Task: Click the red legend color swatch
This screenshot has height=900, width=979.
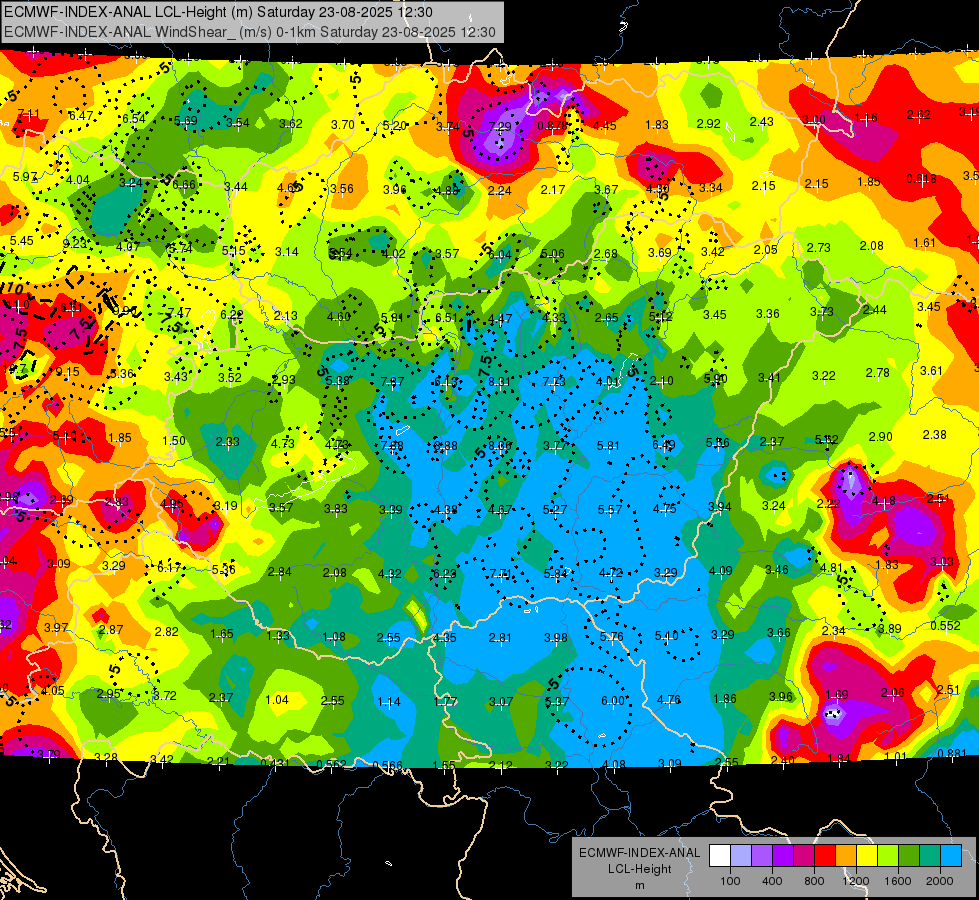Action: pyautogui.click(x=825, y=856)
